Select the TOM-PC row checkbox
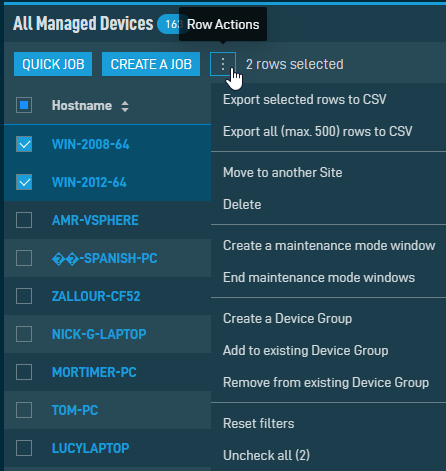This screenshot has width=446, height=471. (x=24, y=410)
